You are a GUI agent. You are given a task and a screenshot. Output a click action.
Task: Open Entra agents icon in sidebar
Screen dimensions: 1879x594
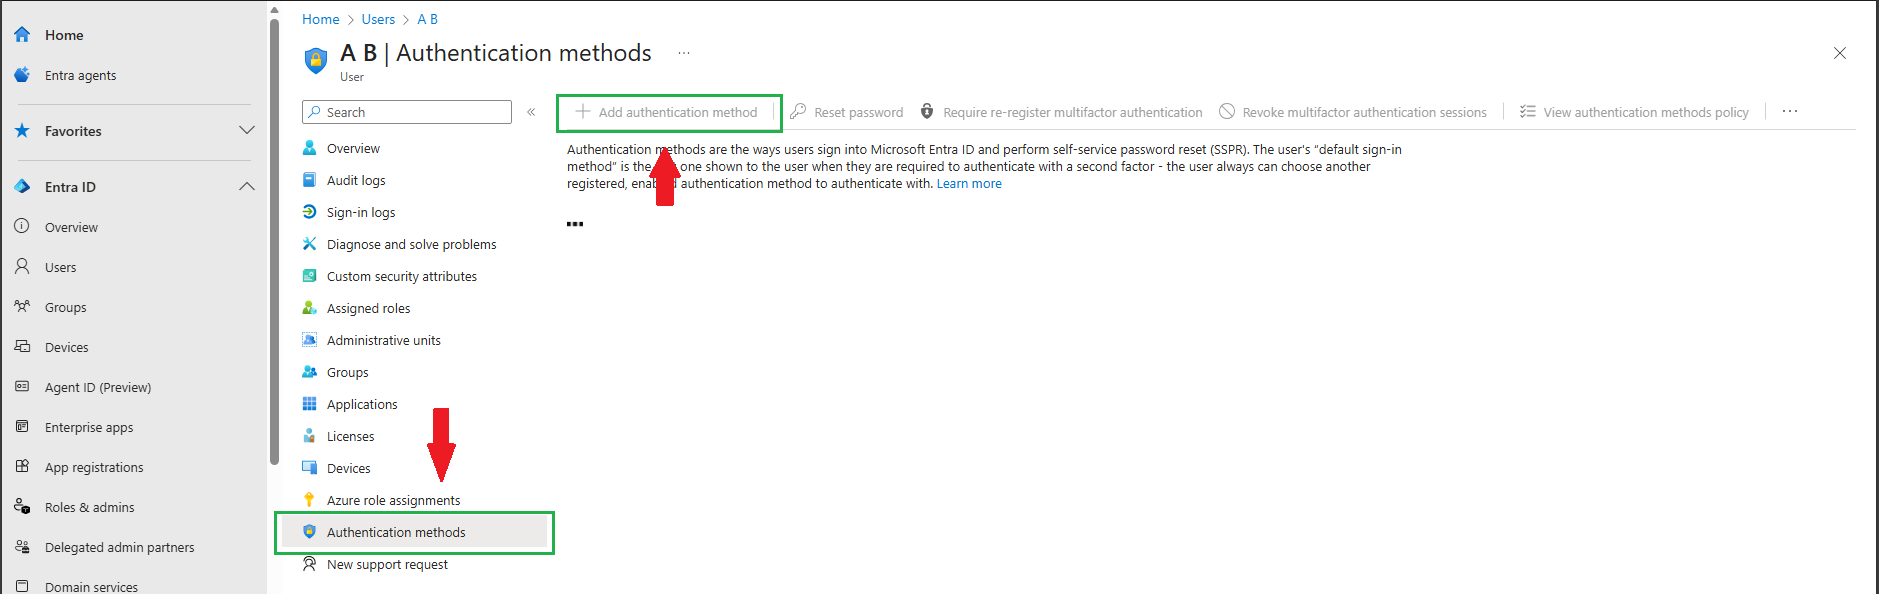pos(22,75)
